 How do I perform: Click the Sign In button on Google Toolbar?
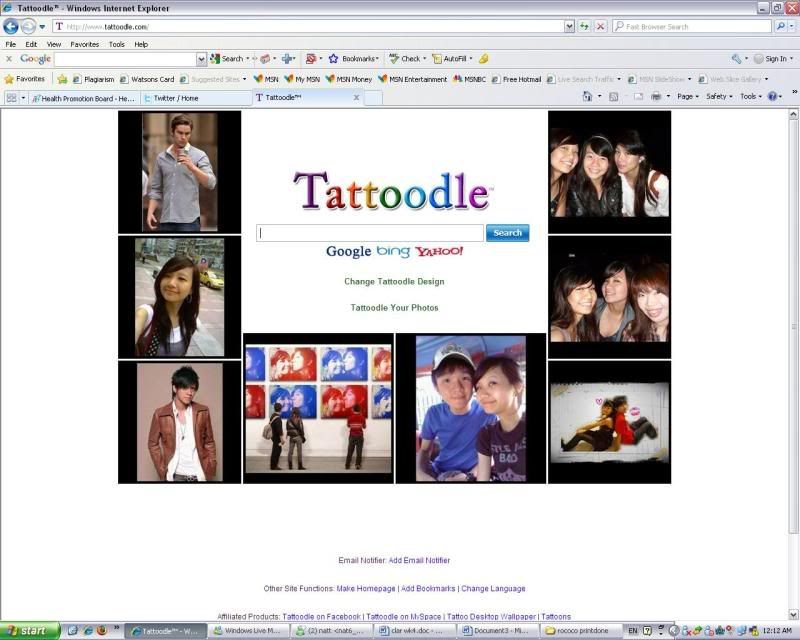[x=773, y=59]
